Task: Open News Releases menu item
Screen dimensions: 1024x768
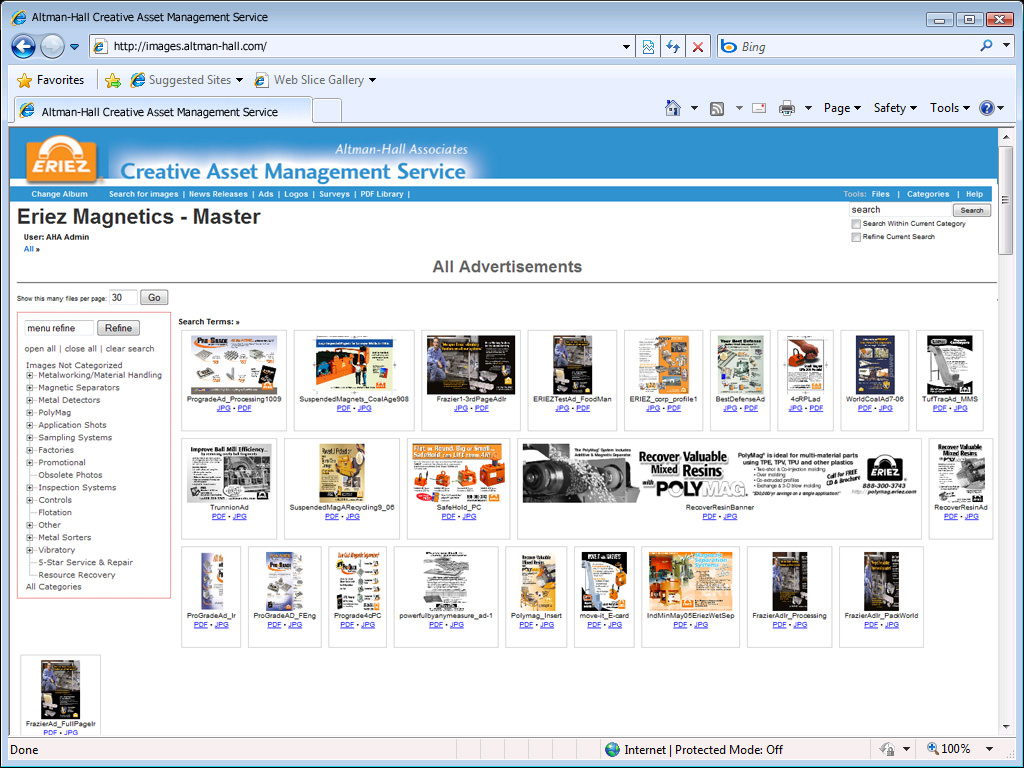Action: coord(218,194)
